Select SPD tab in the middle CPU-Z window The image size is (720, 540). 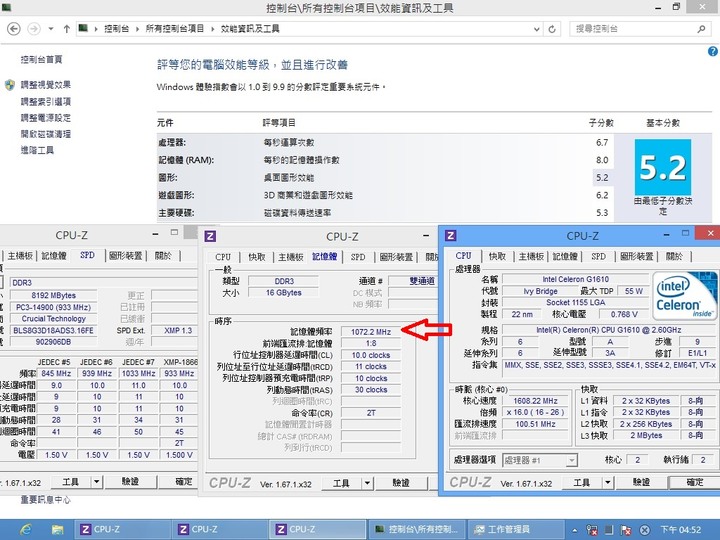[x=358, y=257]
